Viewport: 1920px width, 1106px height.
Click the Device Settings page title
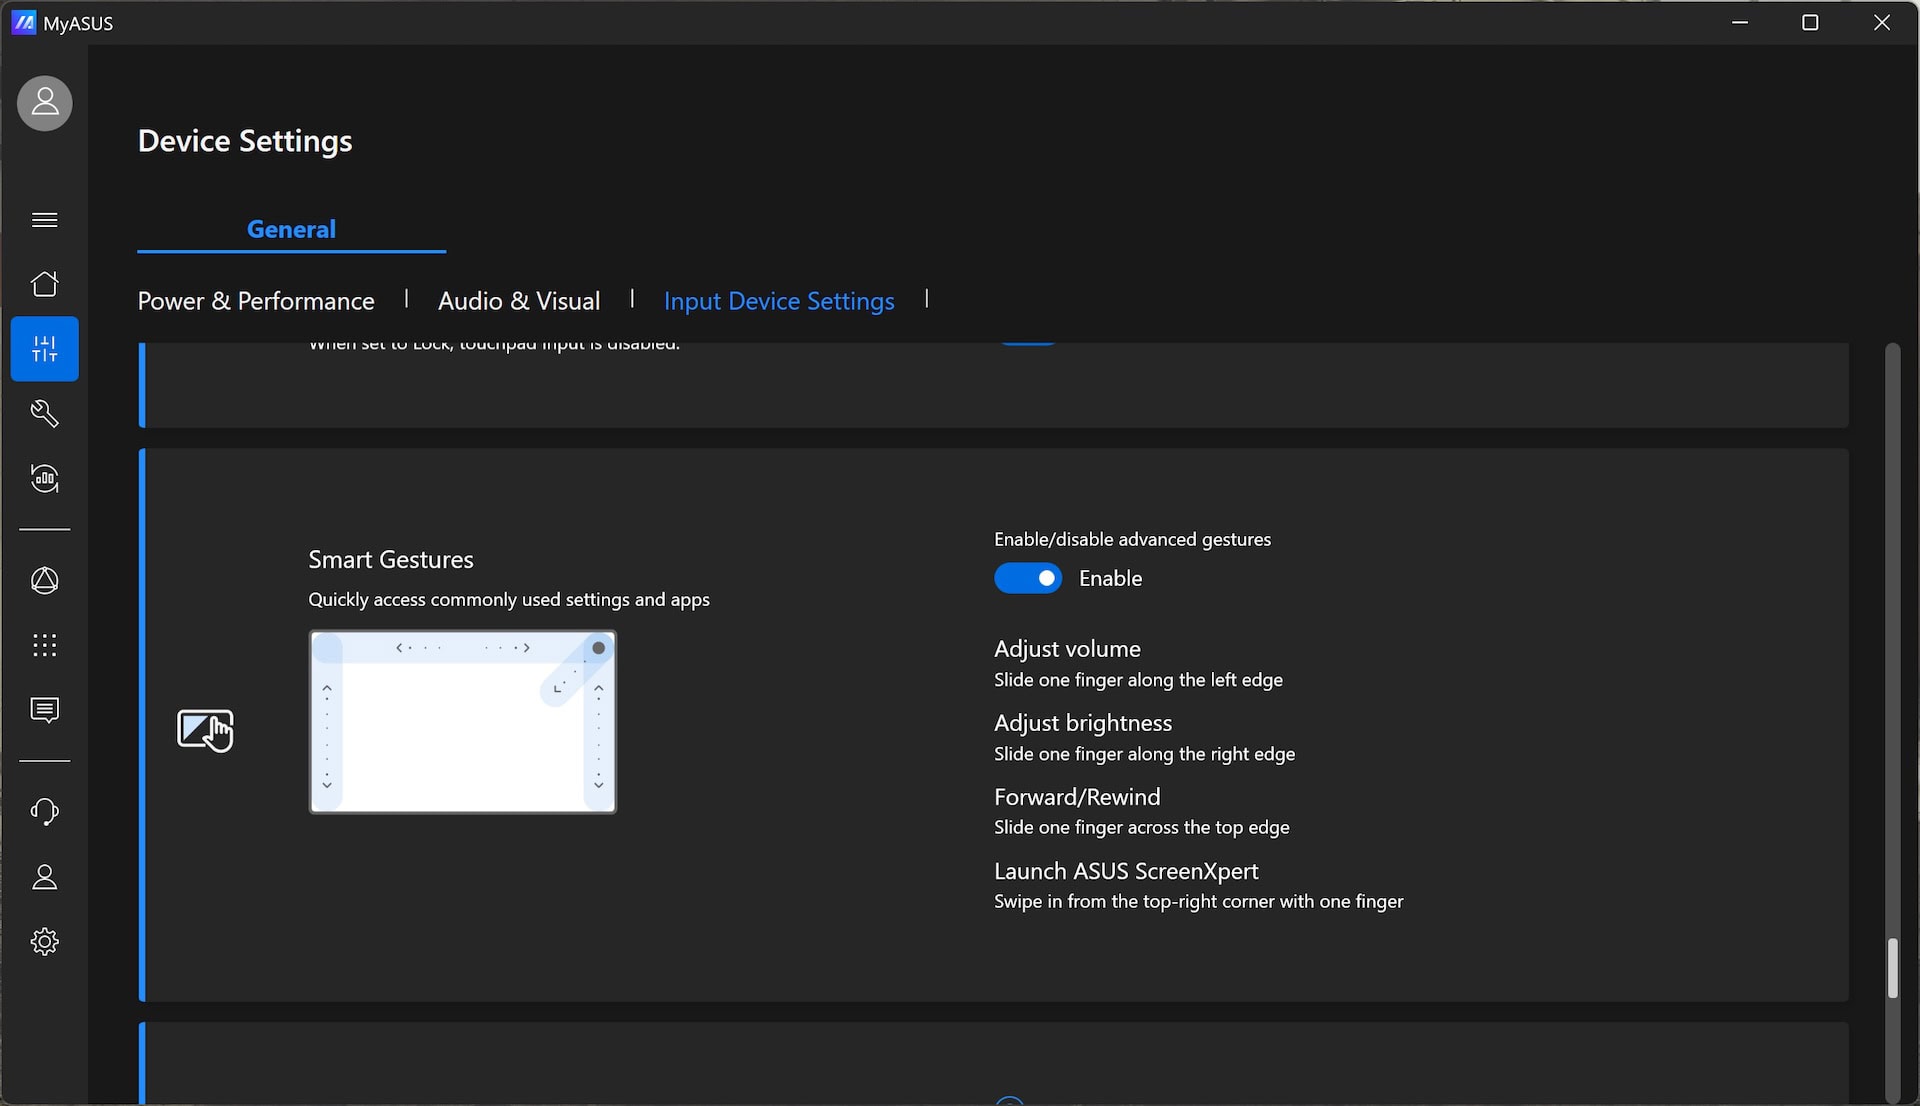pyautogui.click(x=245, y=141)
